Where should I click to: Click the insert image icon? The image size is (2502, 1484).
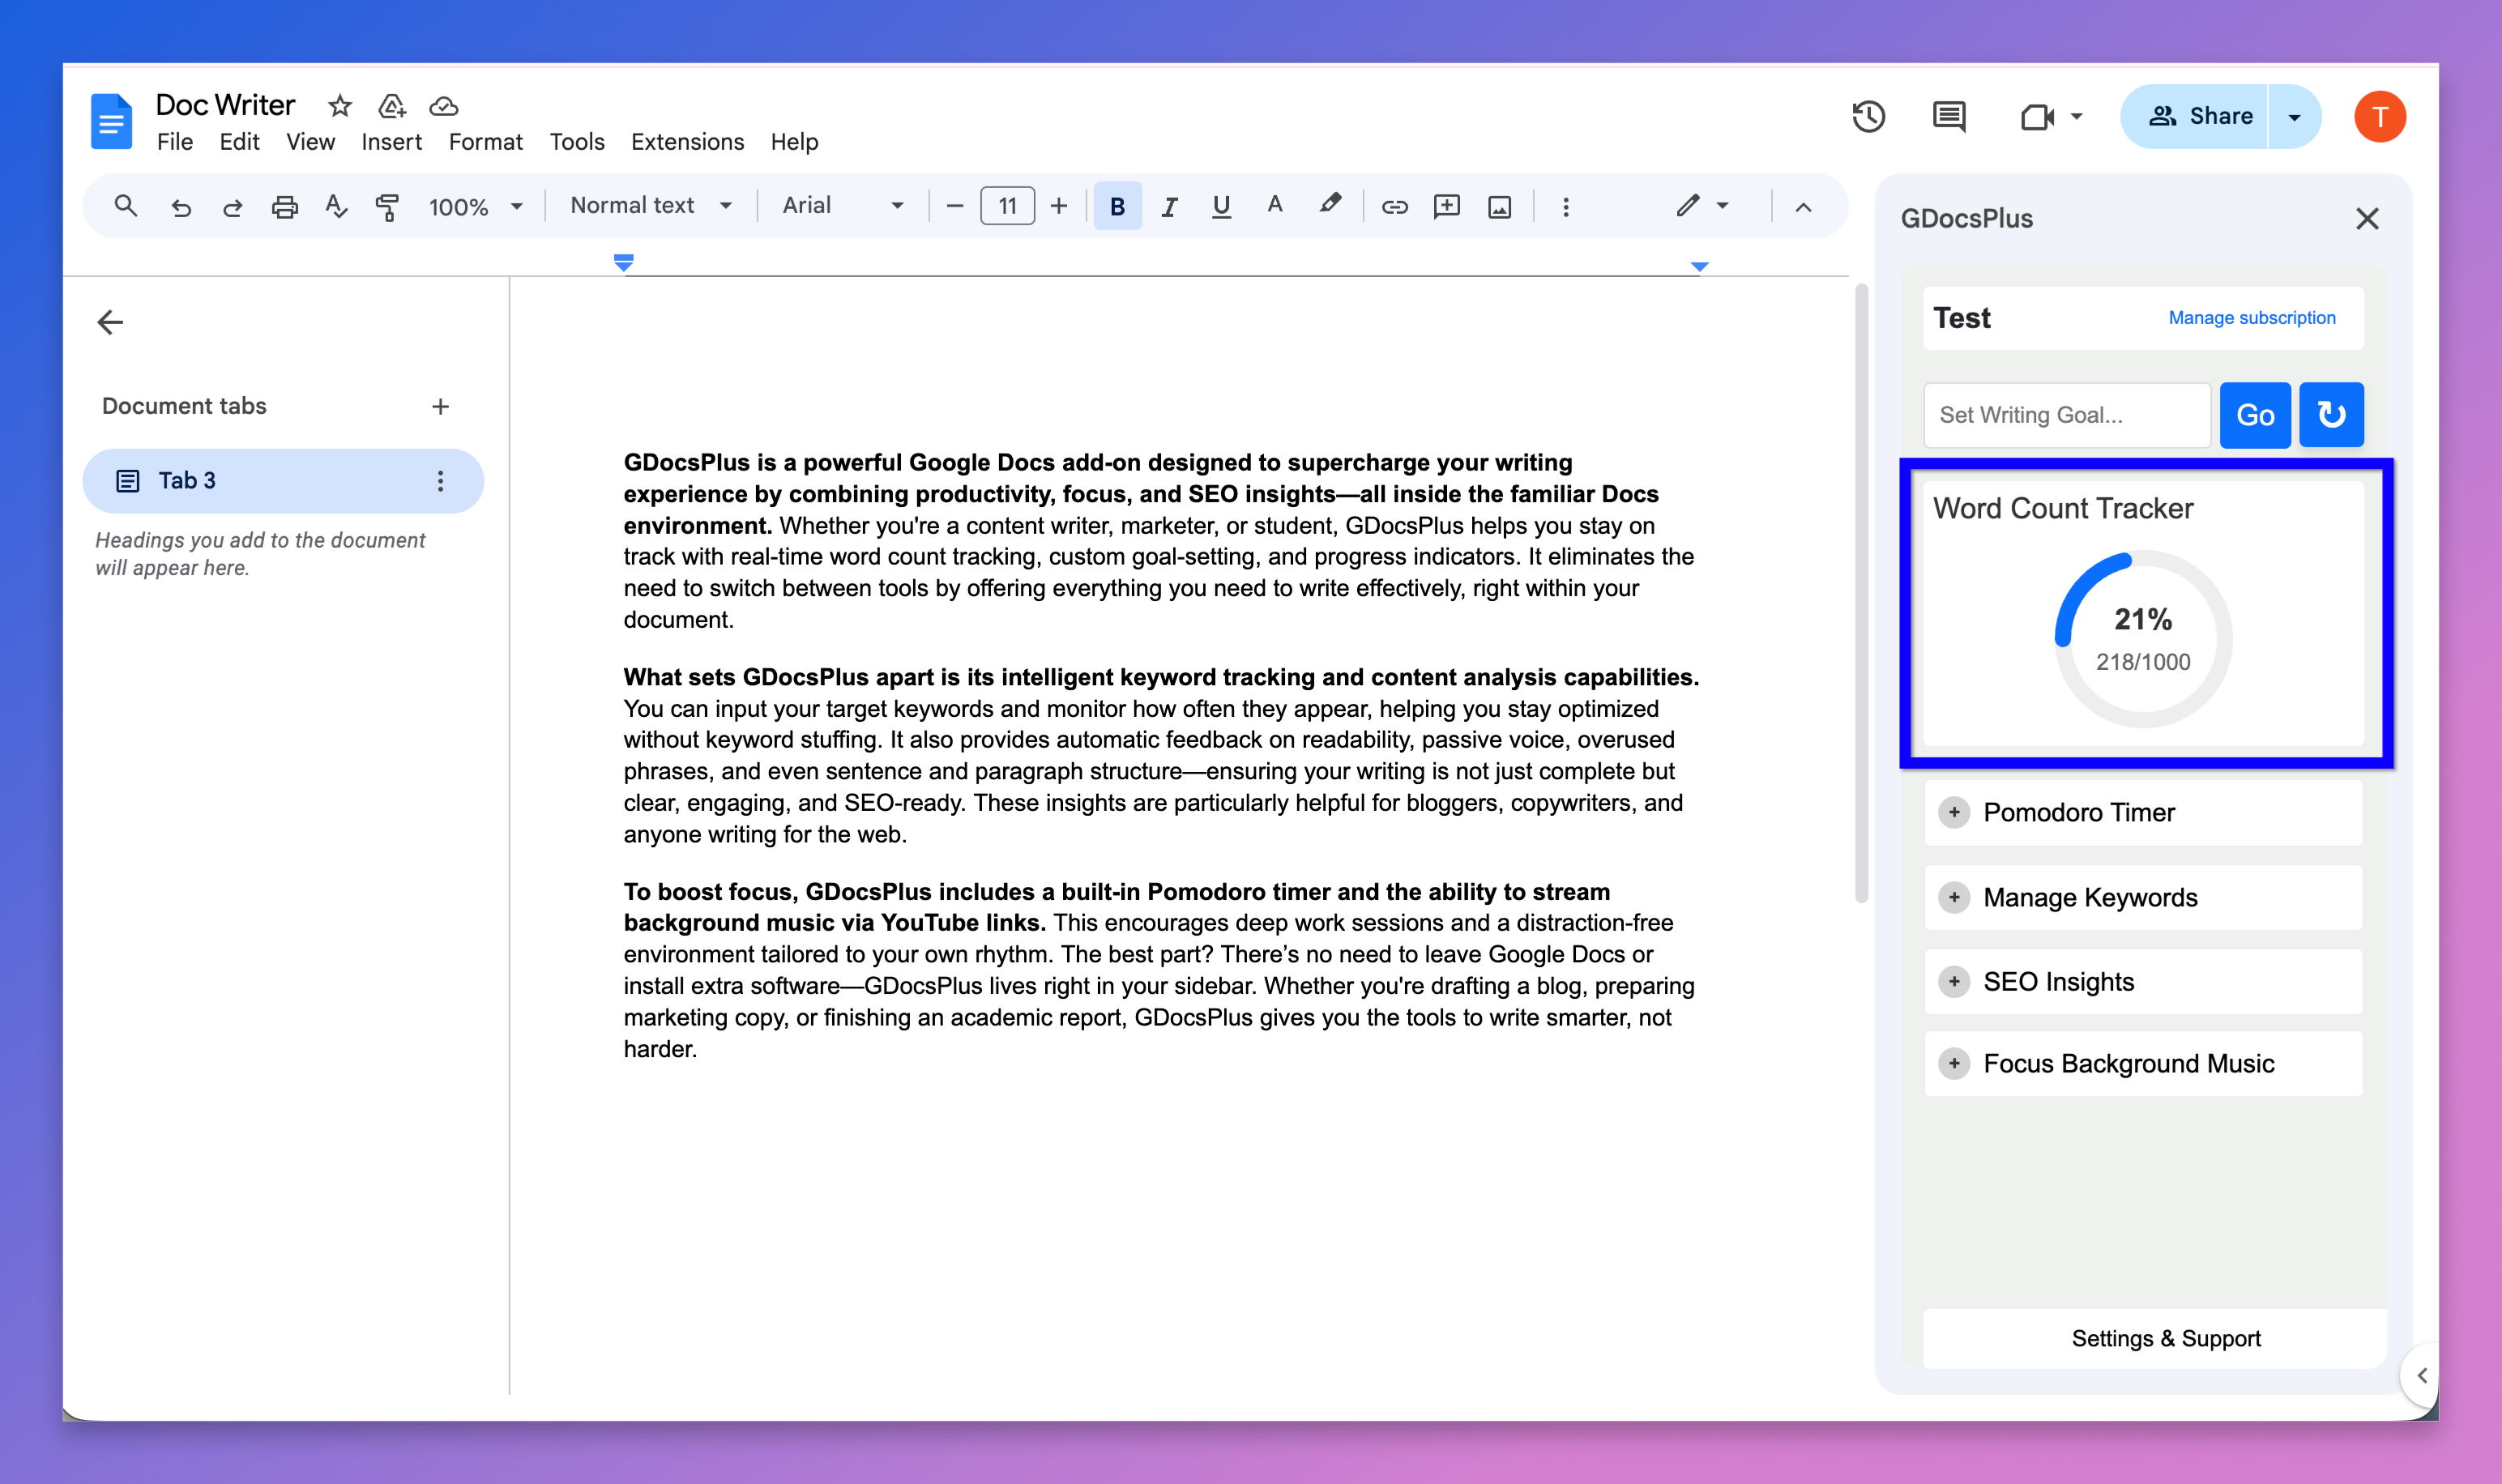click(x=1499, y=206)
